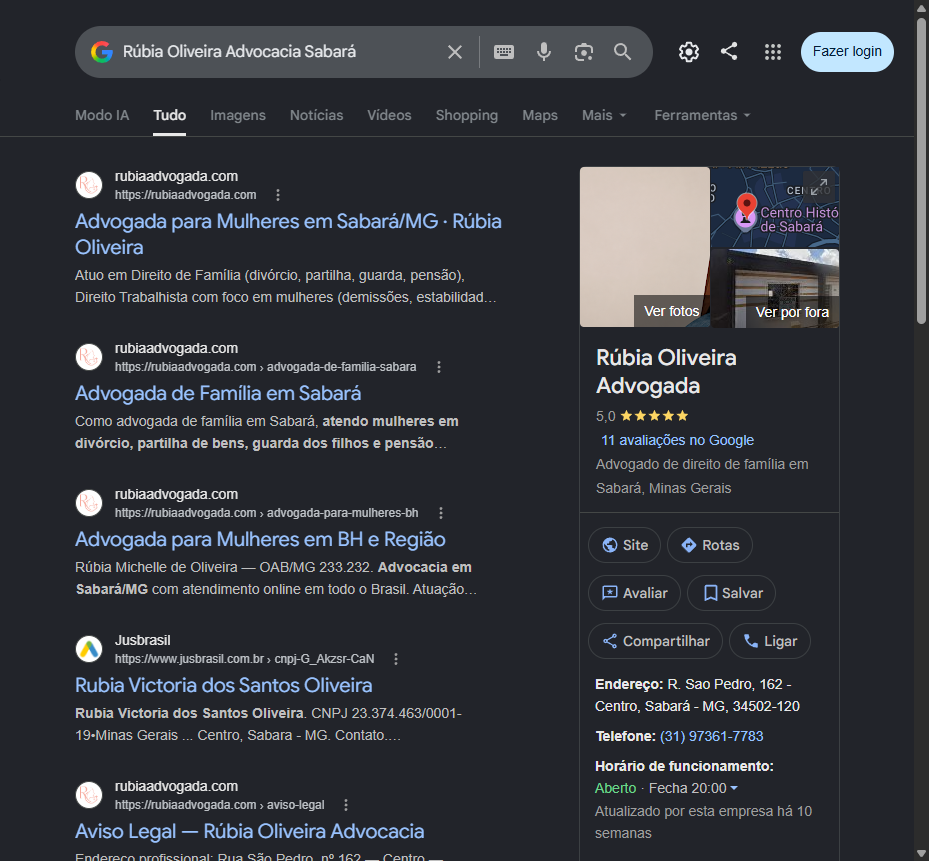Open quick settings gear icon
The width and height of the screenshot is (929, 861).
click(x=688, y=52)
